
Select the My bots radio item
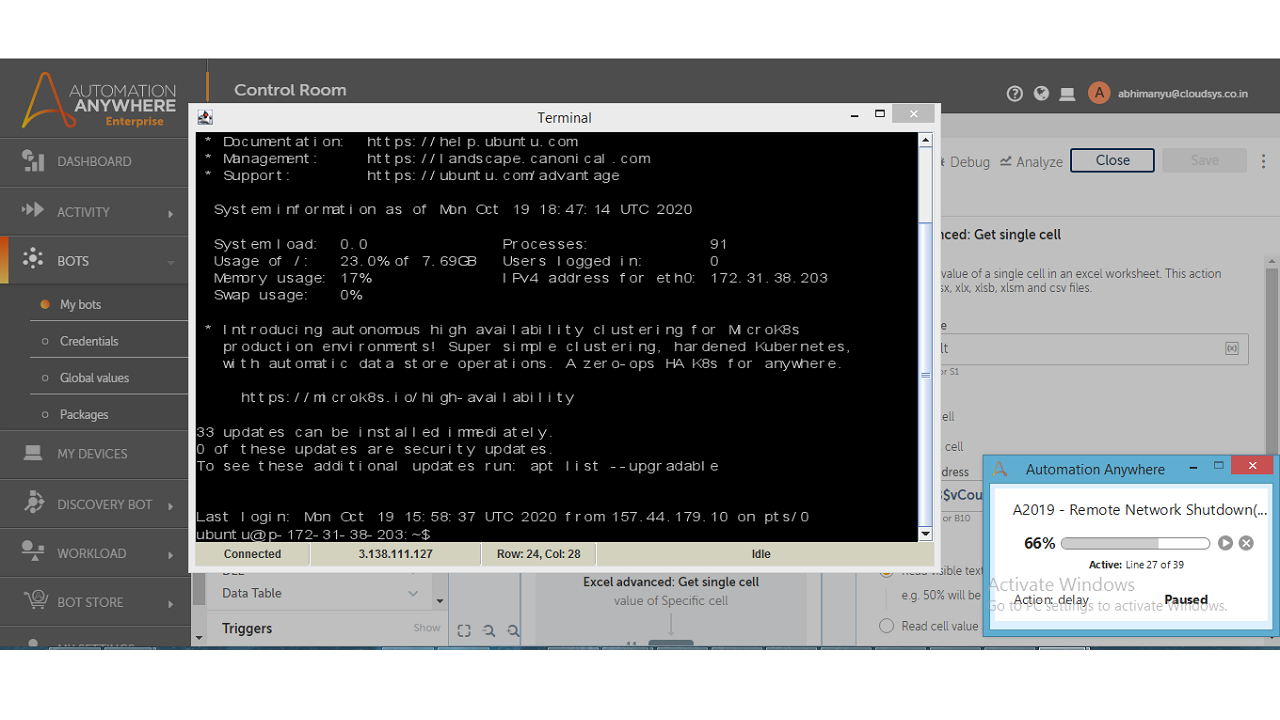pos(45,304)
